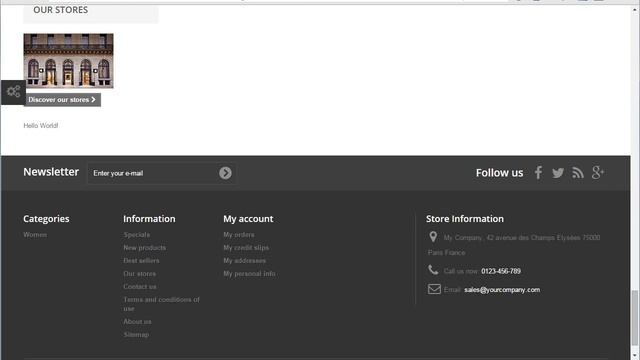Open the Specials link
Viewport: 640px width, 360px height.
click(x=137, y=235)
